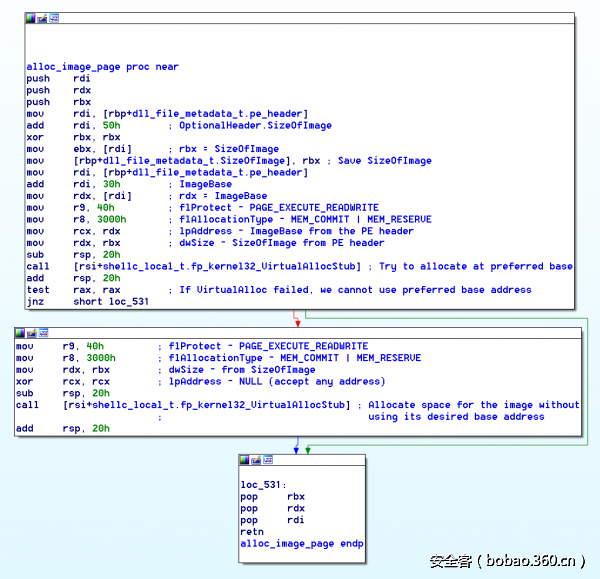Image resolution: width=600 pixels, height=579 pixels.
Task: Click the pencil edit icon of the top node
Action: coord(41,18)
